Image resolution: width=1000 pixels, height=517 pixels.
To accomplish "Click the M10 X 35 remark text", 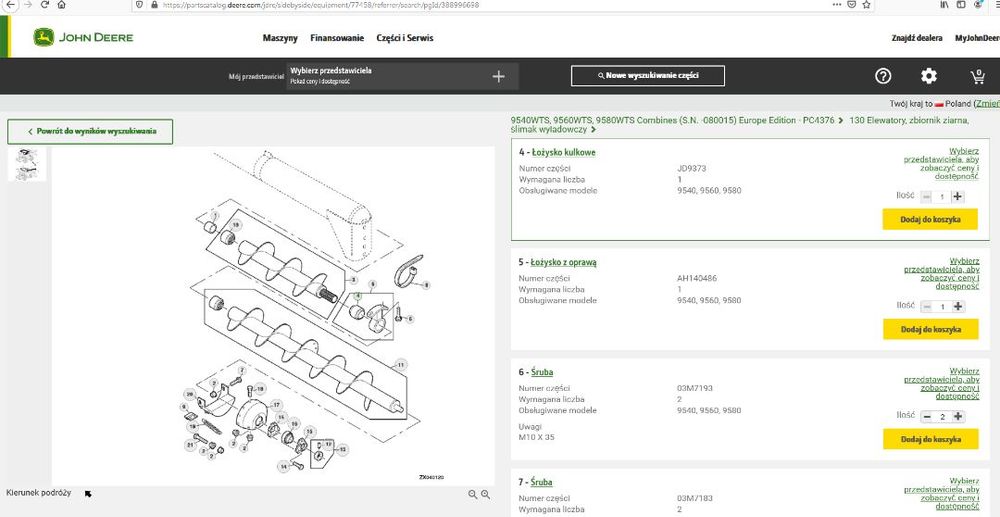I will [536, 437].
